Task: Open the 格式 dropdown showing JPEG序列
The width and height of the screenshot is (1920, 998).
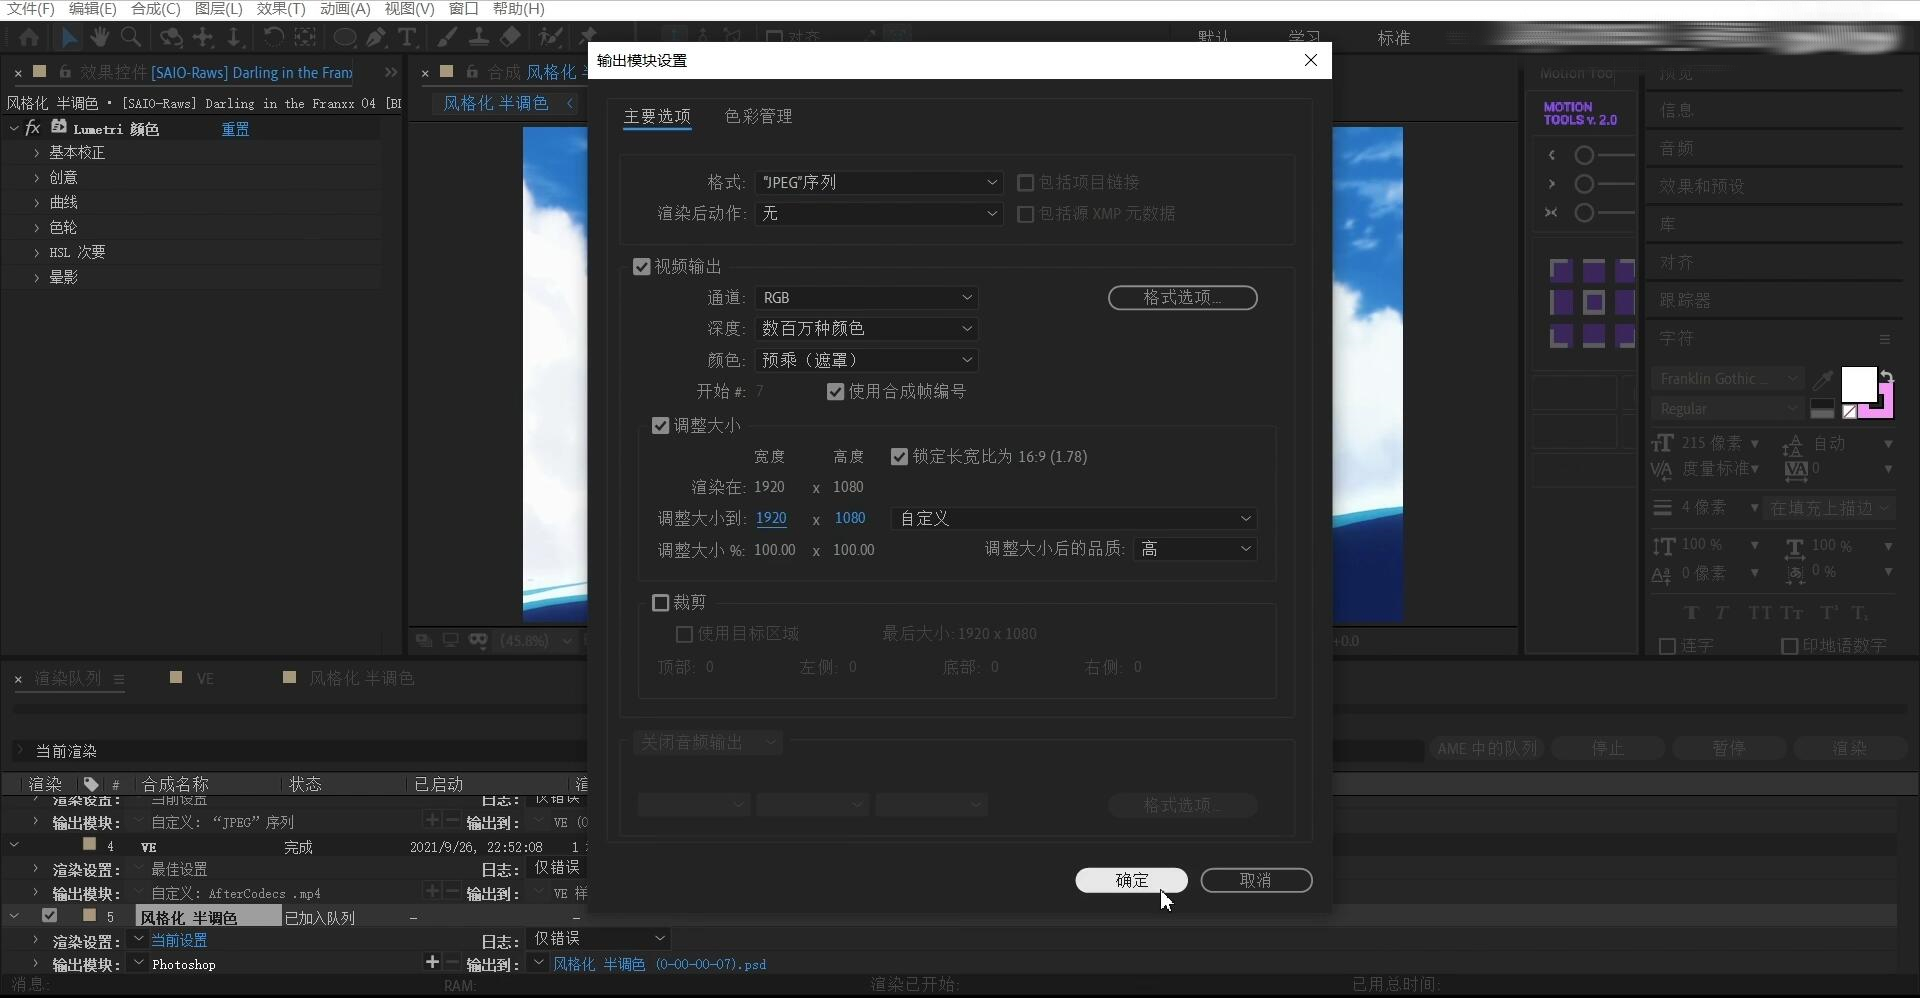Action: tap(879, 183)
